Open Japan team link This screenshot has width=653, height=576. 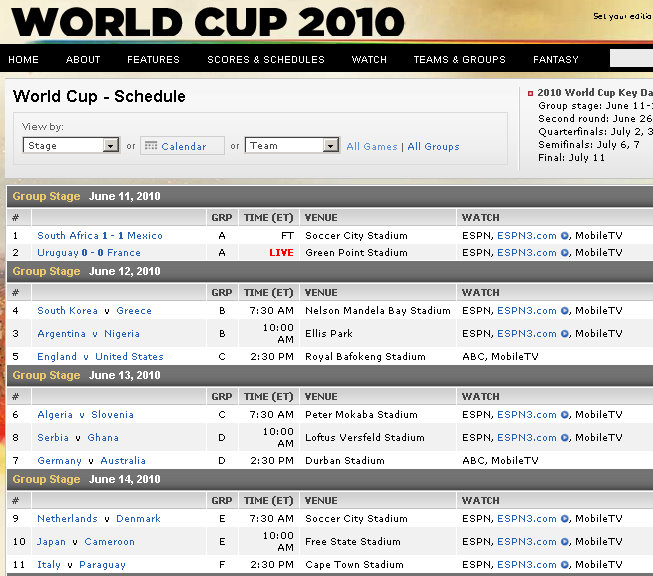pos(51,542)
